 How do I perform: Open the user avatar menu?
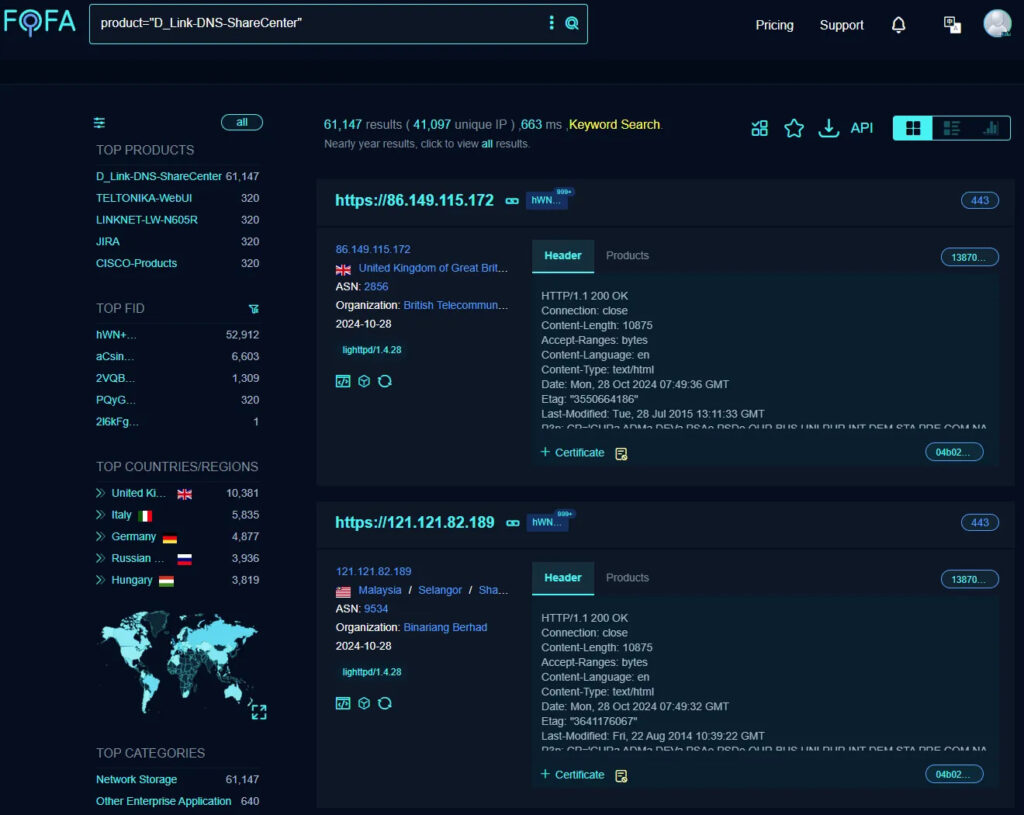click(997, 24)
